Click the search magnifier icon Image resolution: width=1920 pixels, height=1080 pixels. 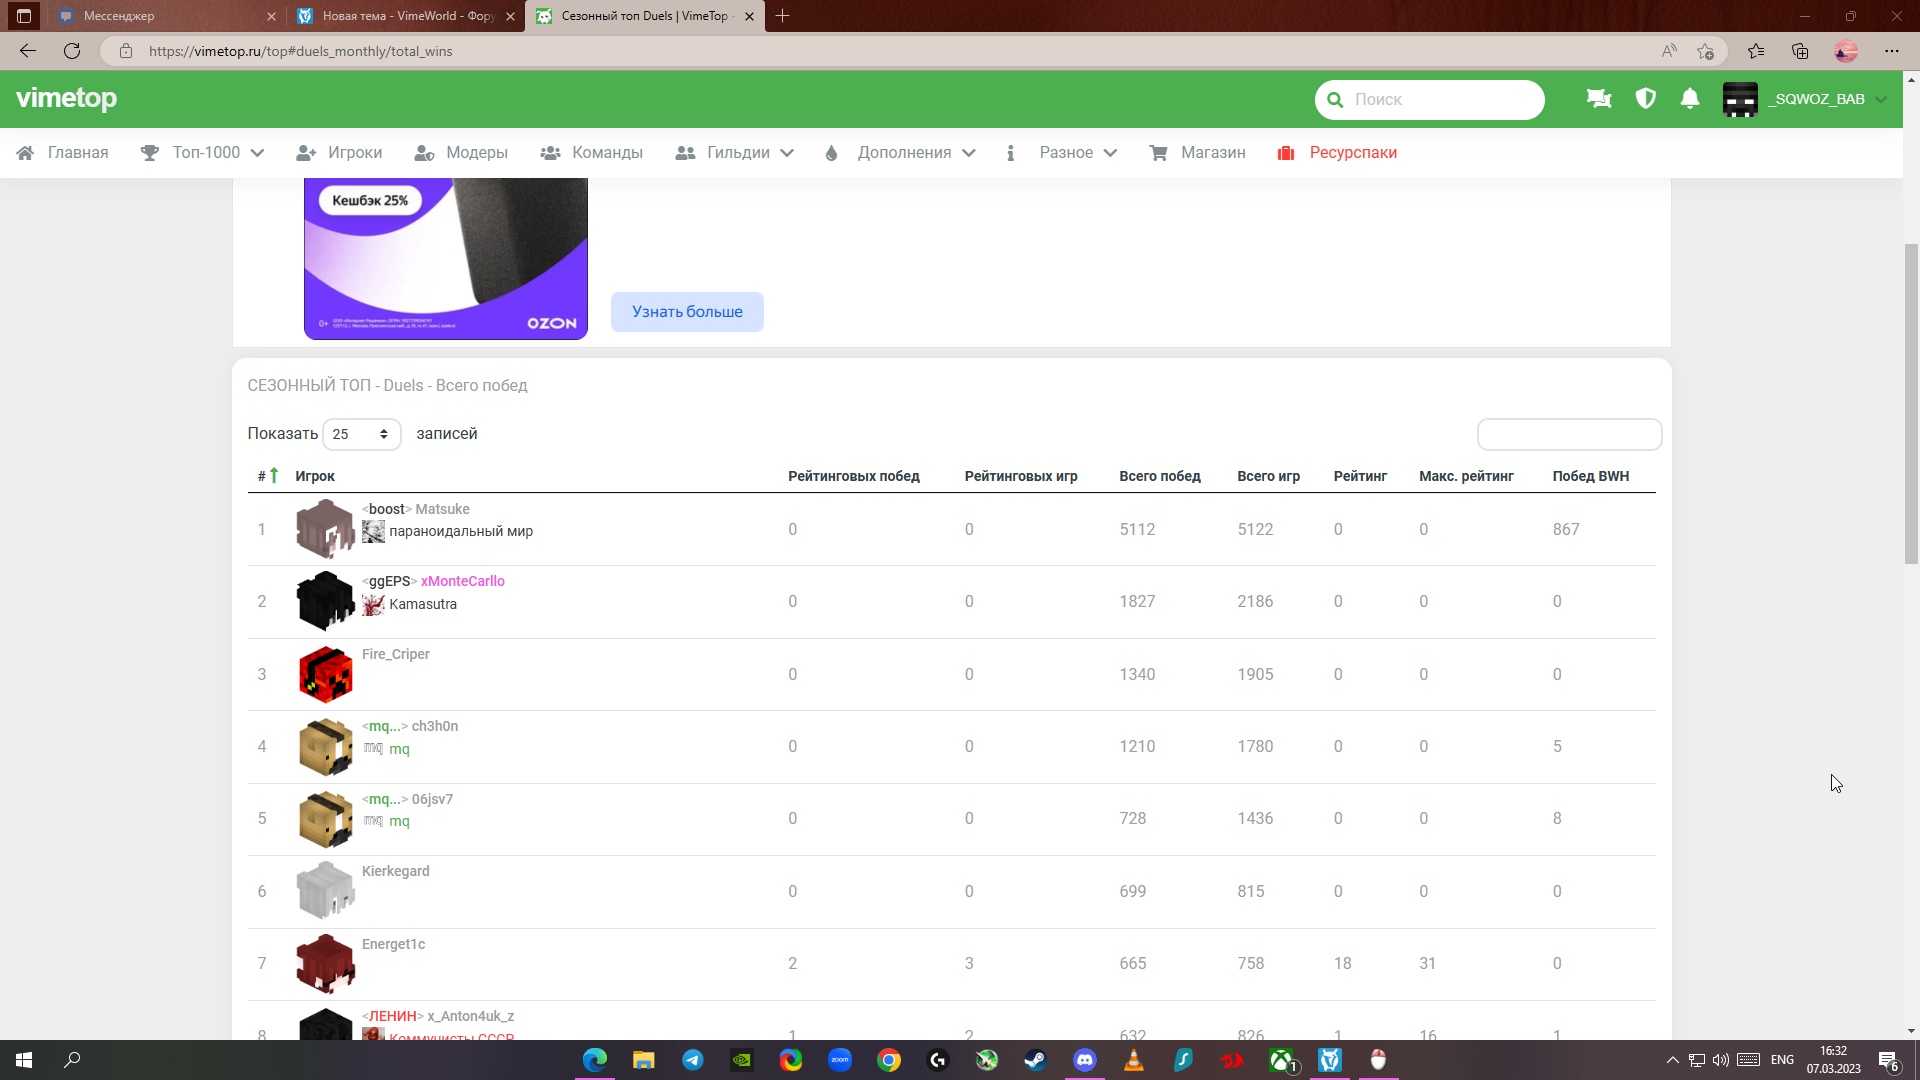click(1335, 100)
